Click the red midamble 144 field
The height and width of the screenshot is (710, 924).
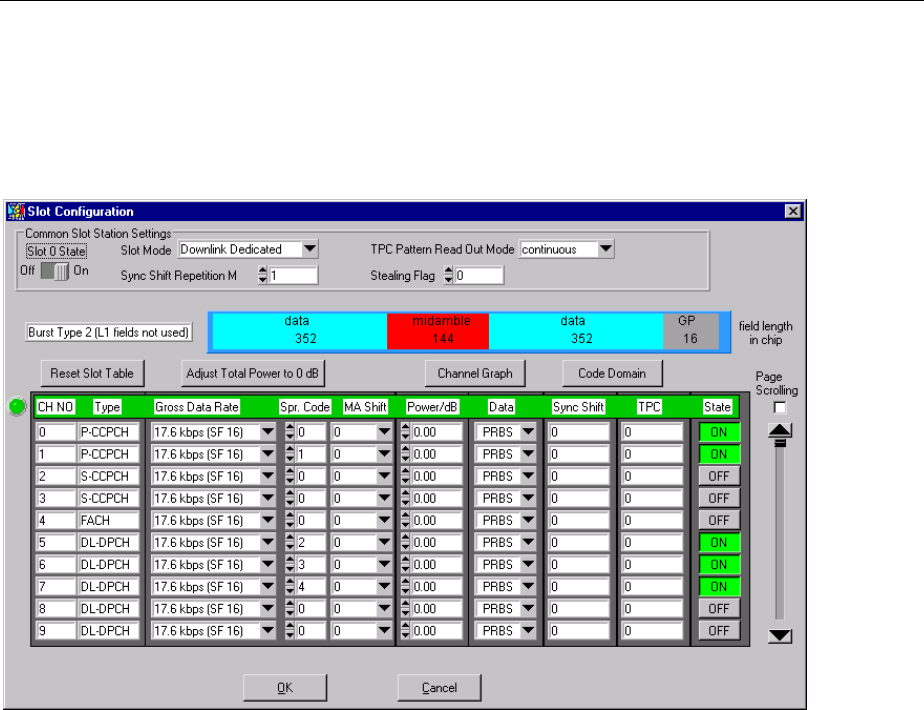(438, 331)
